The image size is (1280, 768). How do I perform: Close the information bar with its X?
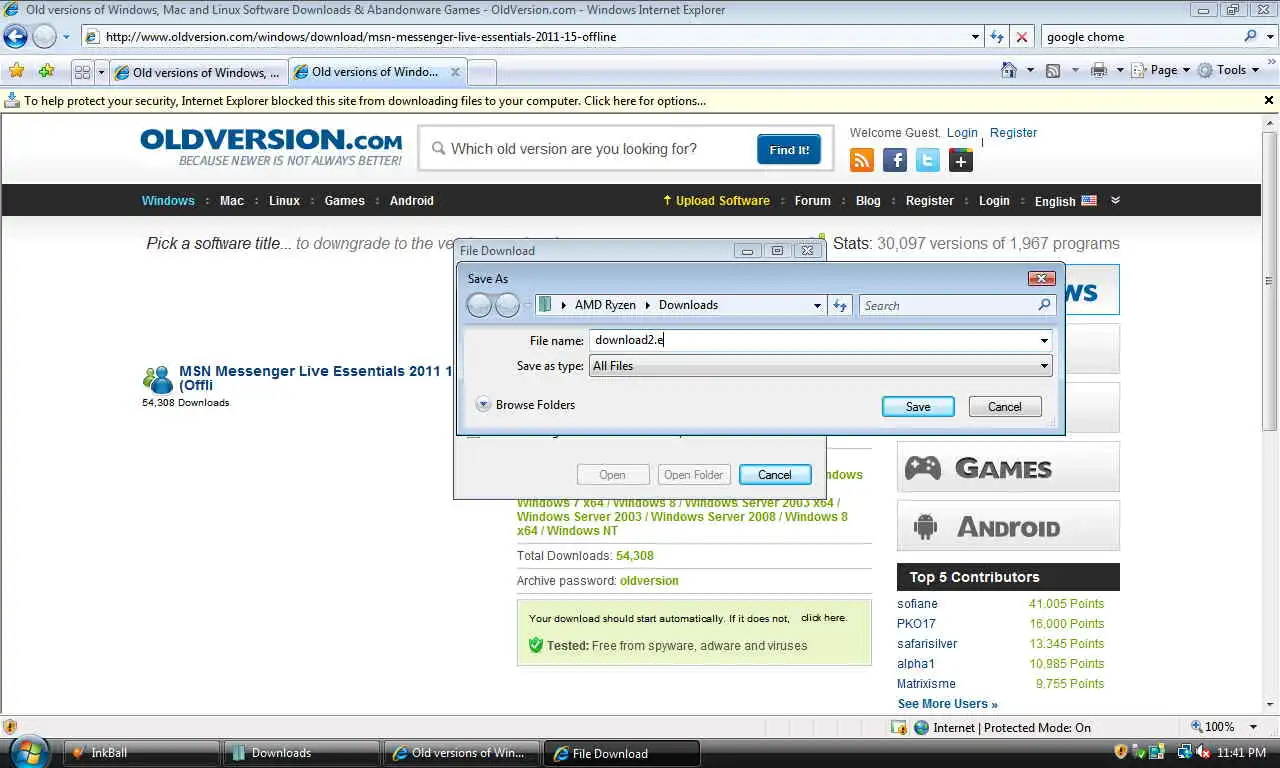pyautogui.click(x=1269, y=100)
